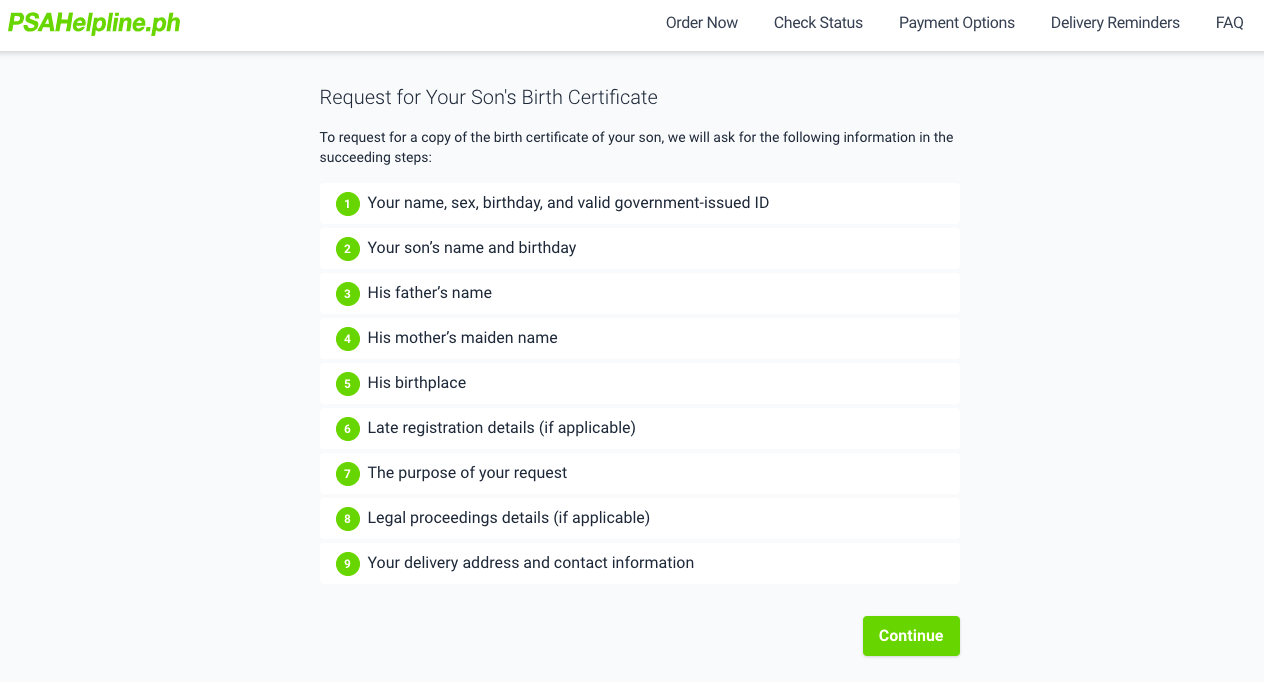Click the green number 8 step badge
1264x682 pixels.
pyautogui.click(x=347, y=519)
